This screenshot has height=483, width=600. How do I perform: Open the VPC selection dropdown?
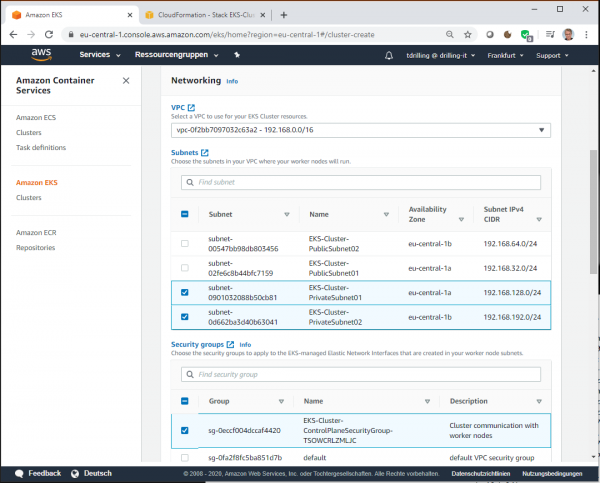361,130
